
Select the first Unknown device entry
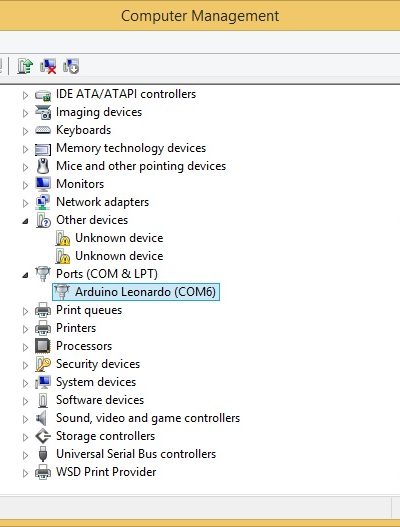(x=119, y=238)
